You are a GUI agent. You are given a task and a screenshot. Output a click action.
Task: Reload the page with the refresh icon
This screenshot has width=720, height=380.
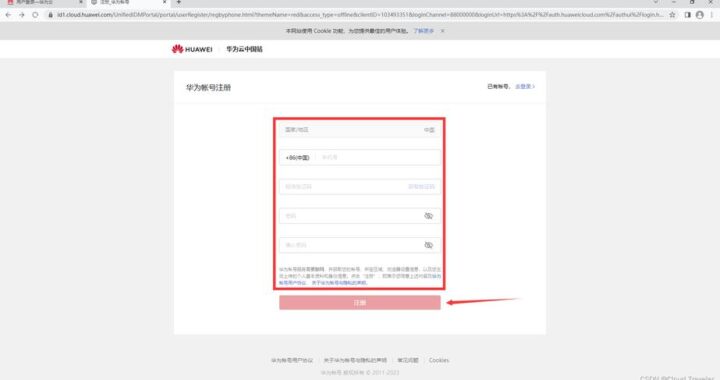[35, 15]
